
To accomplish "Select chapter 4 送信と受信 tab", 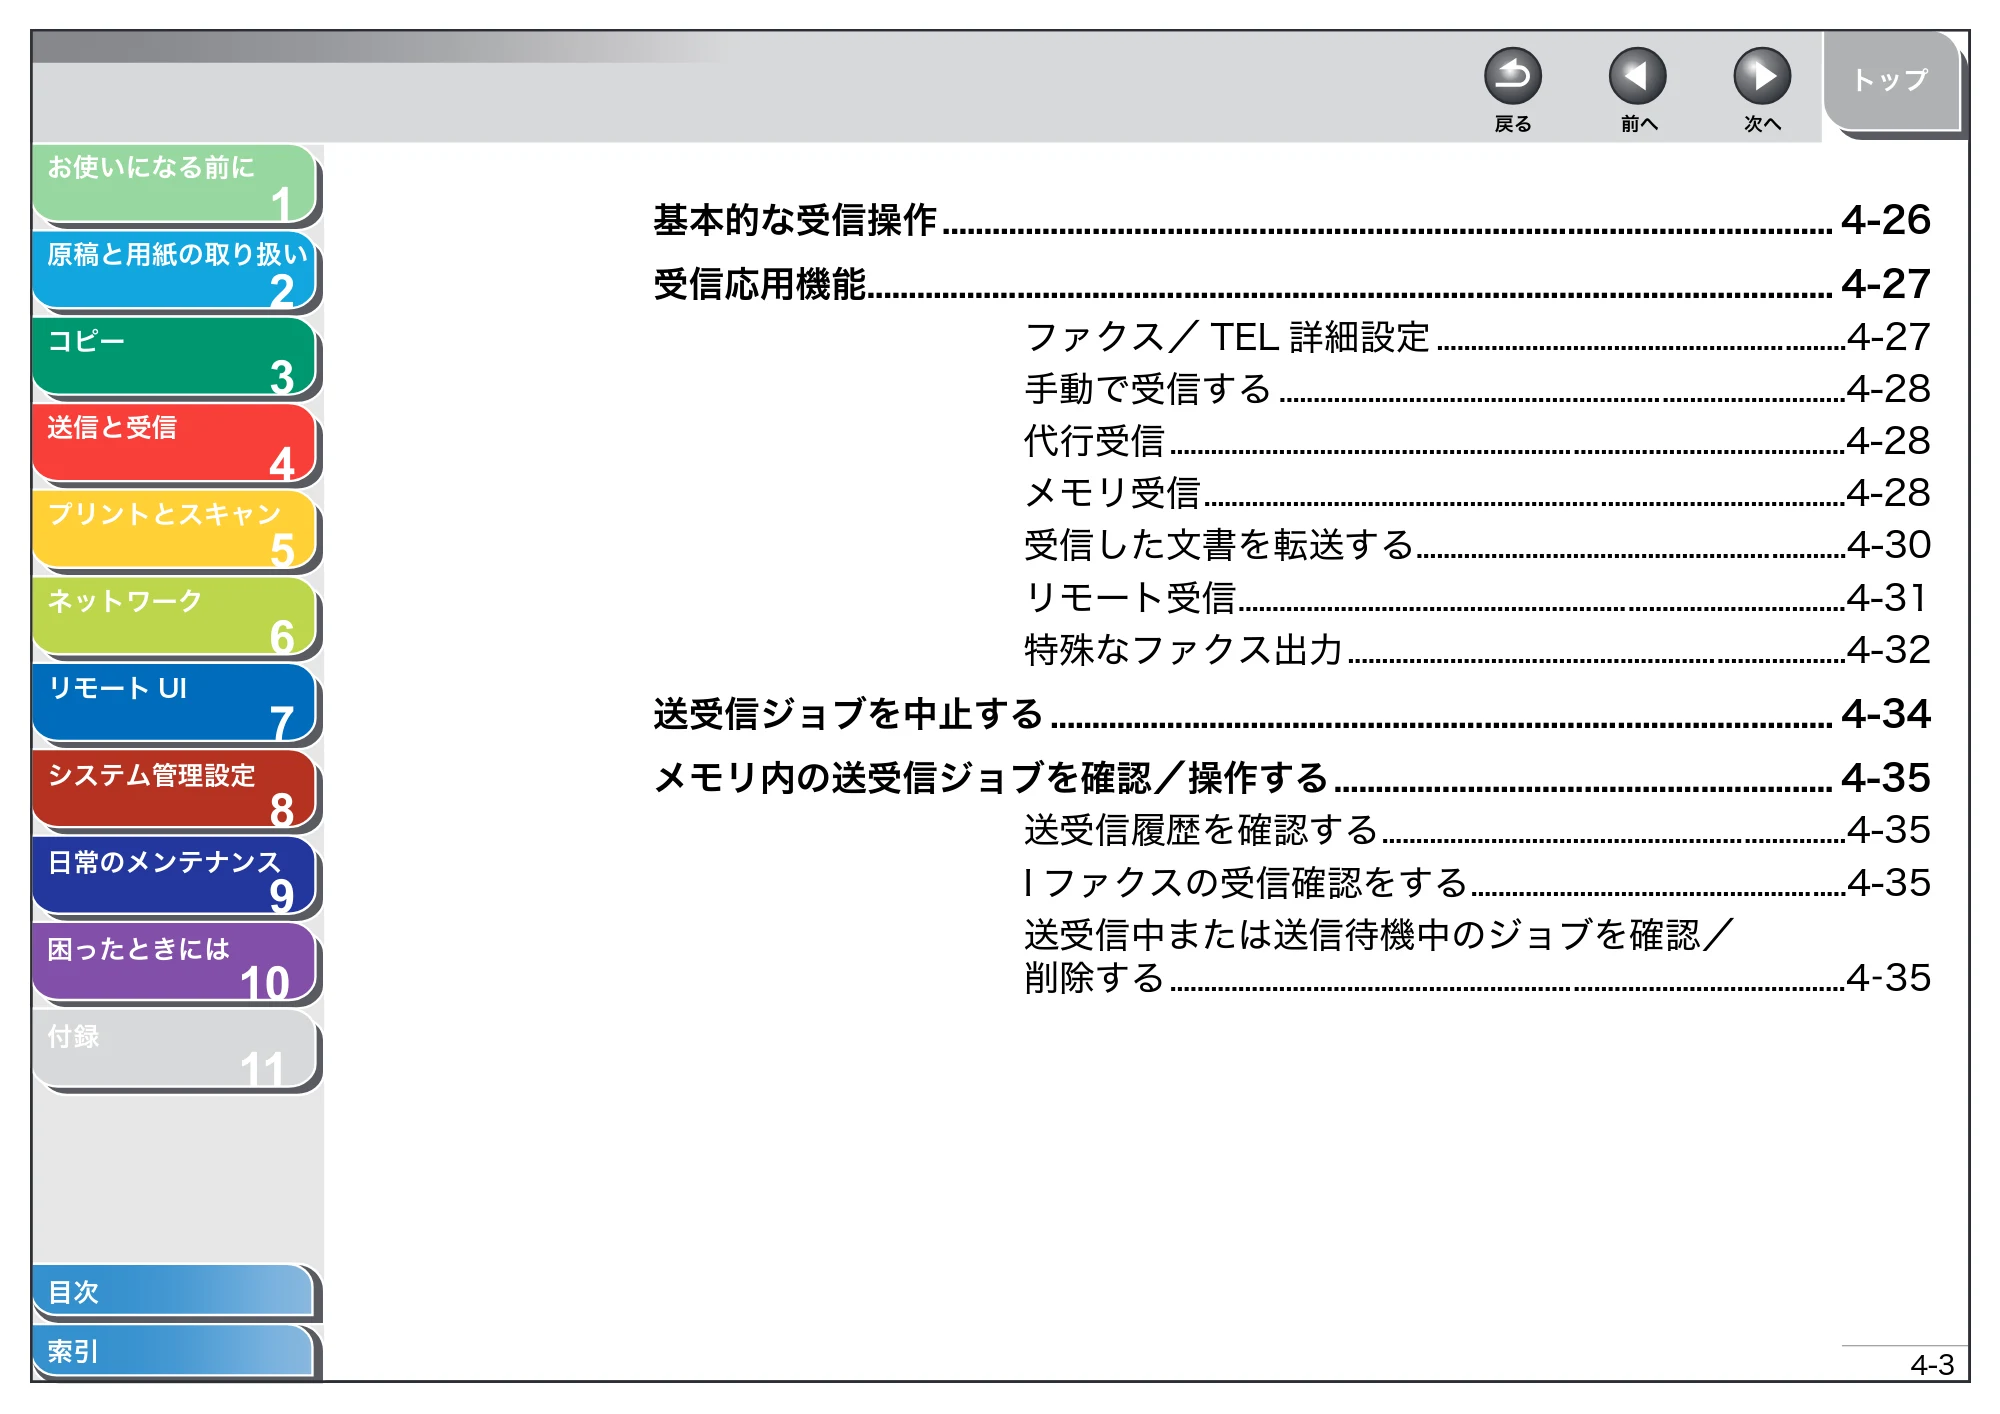I will [x=175, y=443].
